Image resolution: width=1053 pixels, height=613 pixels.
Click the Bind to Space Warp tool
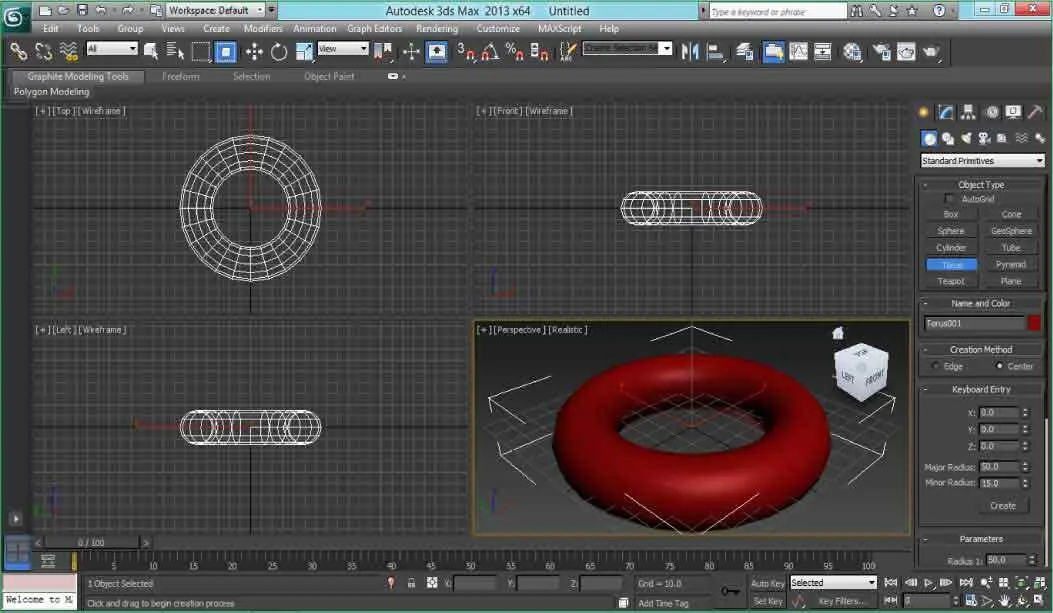point(68,51)
